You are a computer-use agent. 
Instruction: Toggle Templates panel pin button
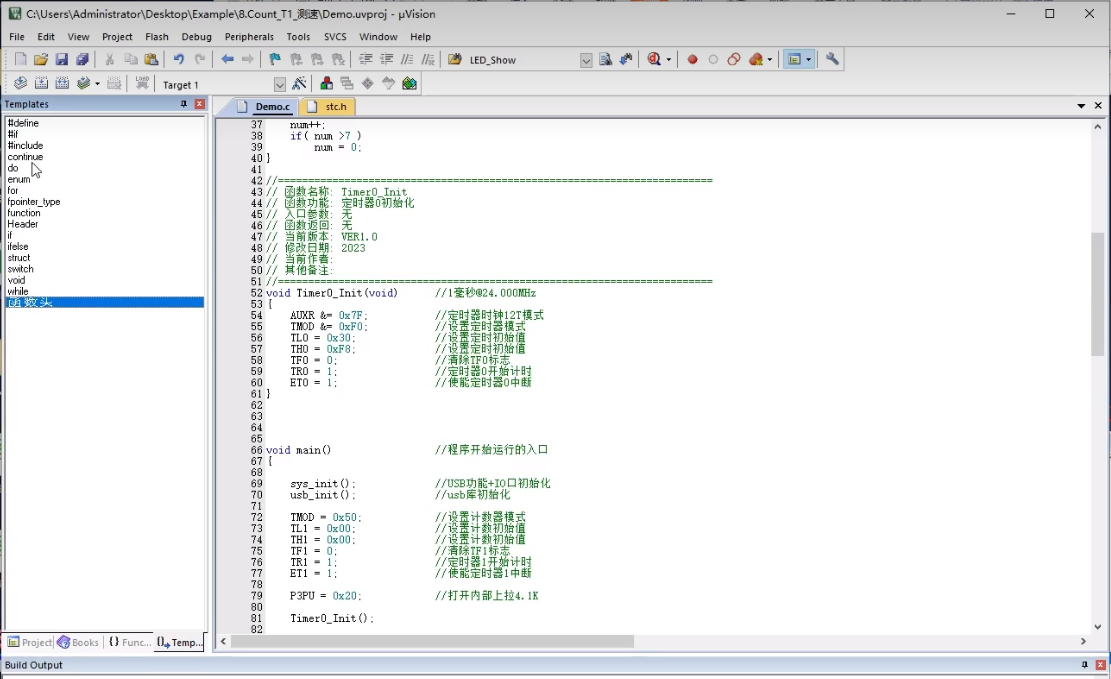184,104
